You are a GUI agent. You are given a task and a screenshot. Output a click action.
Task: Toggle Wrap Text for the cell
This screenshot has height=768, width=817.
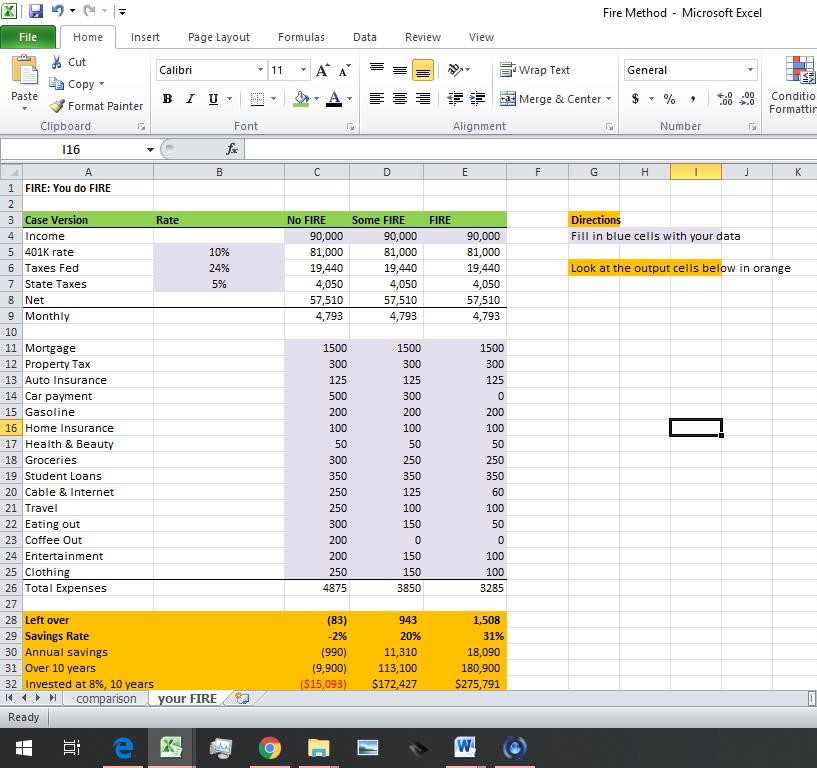tap(535, 70)
